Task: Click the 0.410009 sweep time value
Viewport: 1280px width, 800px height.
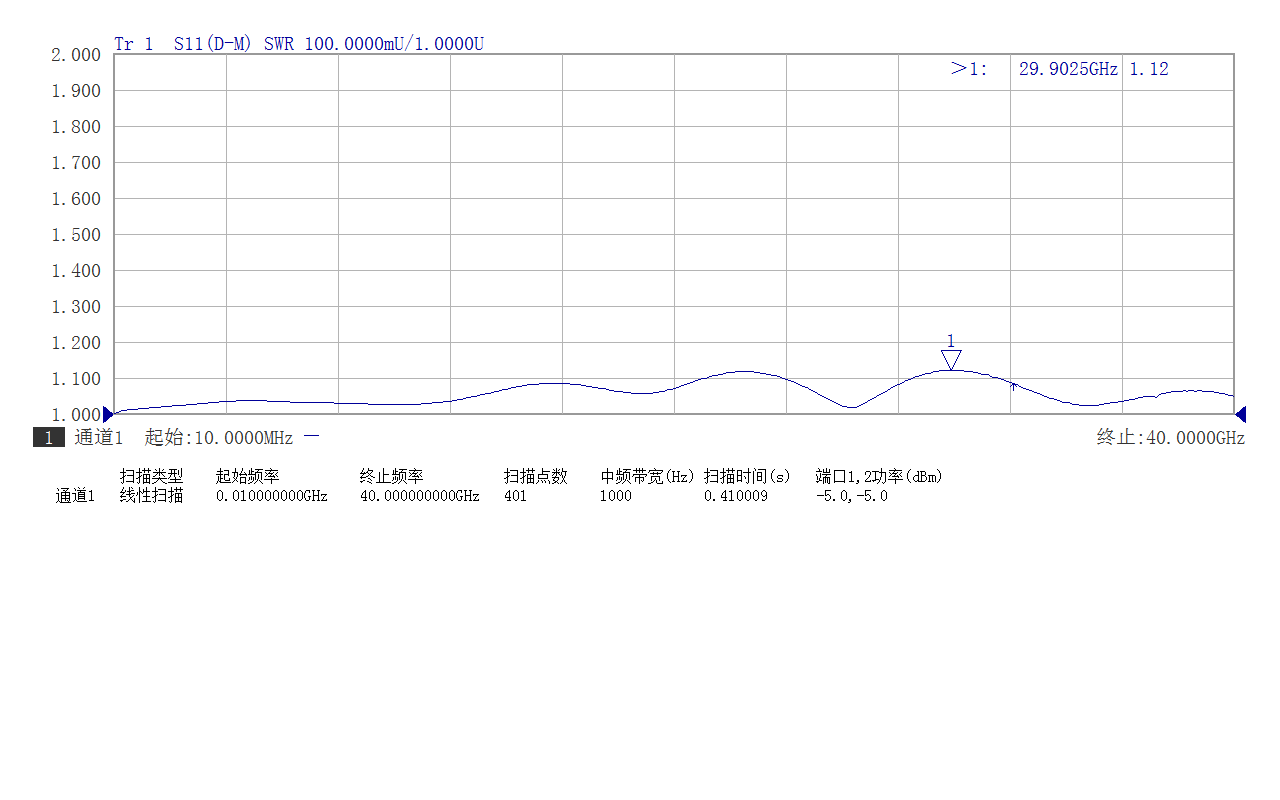Action: 735,496
